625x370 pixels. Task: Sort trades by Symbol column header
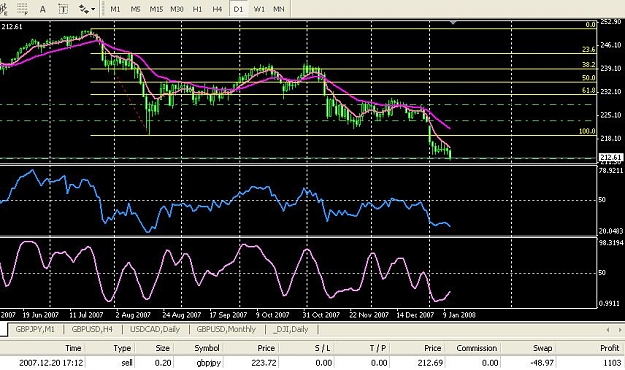tap(207, 348)
